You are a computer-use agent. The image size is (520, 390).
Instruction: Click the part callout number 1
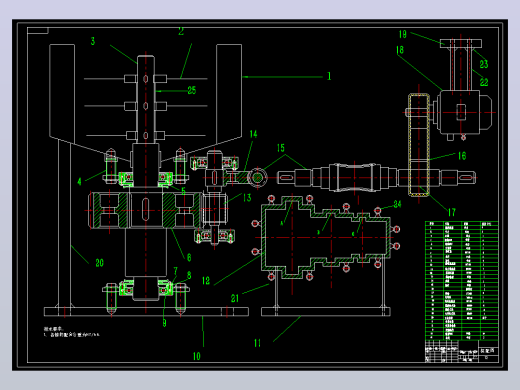point(329,76)
